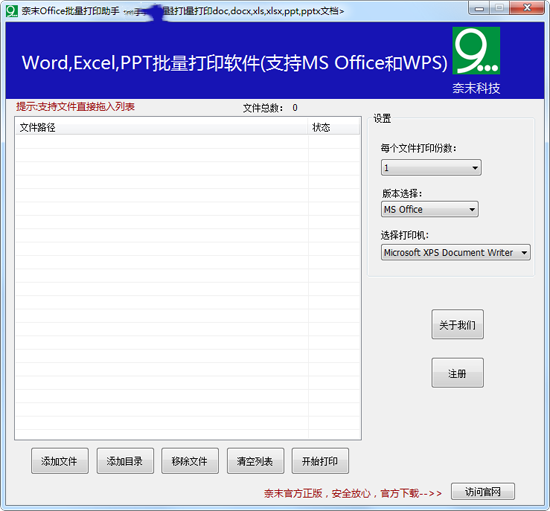Click the 每个文件打印份数 label
This screenshot has width=550, height=511.
[x=418, y=148]
